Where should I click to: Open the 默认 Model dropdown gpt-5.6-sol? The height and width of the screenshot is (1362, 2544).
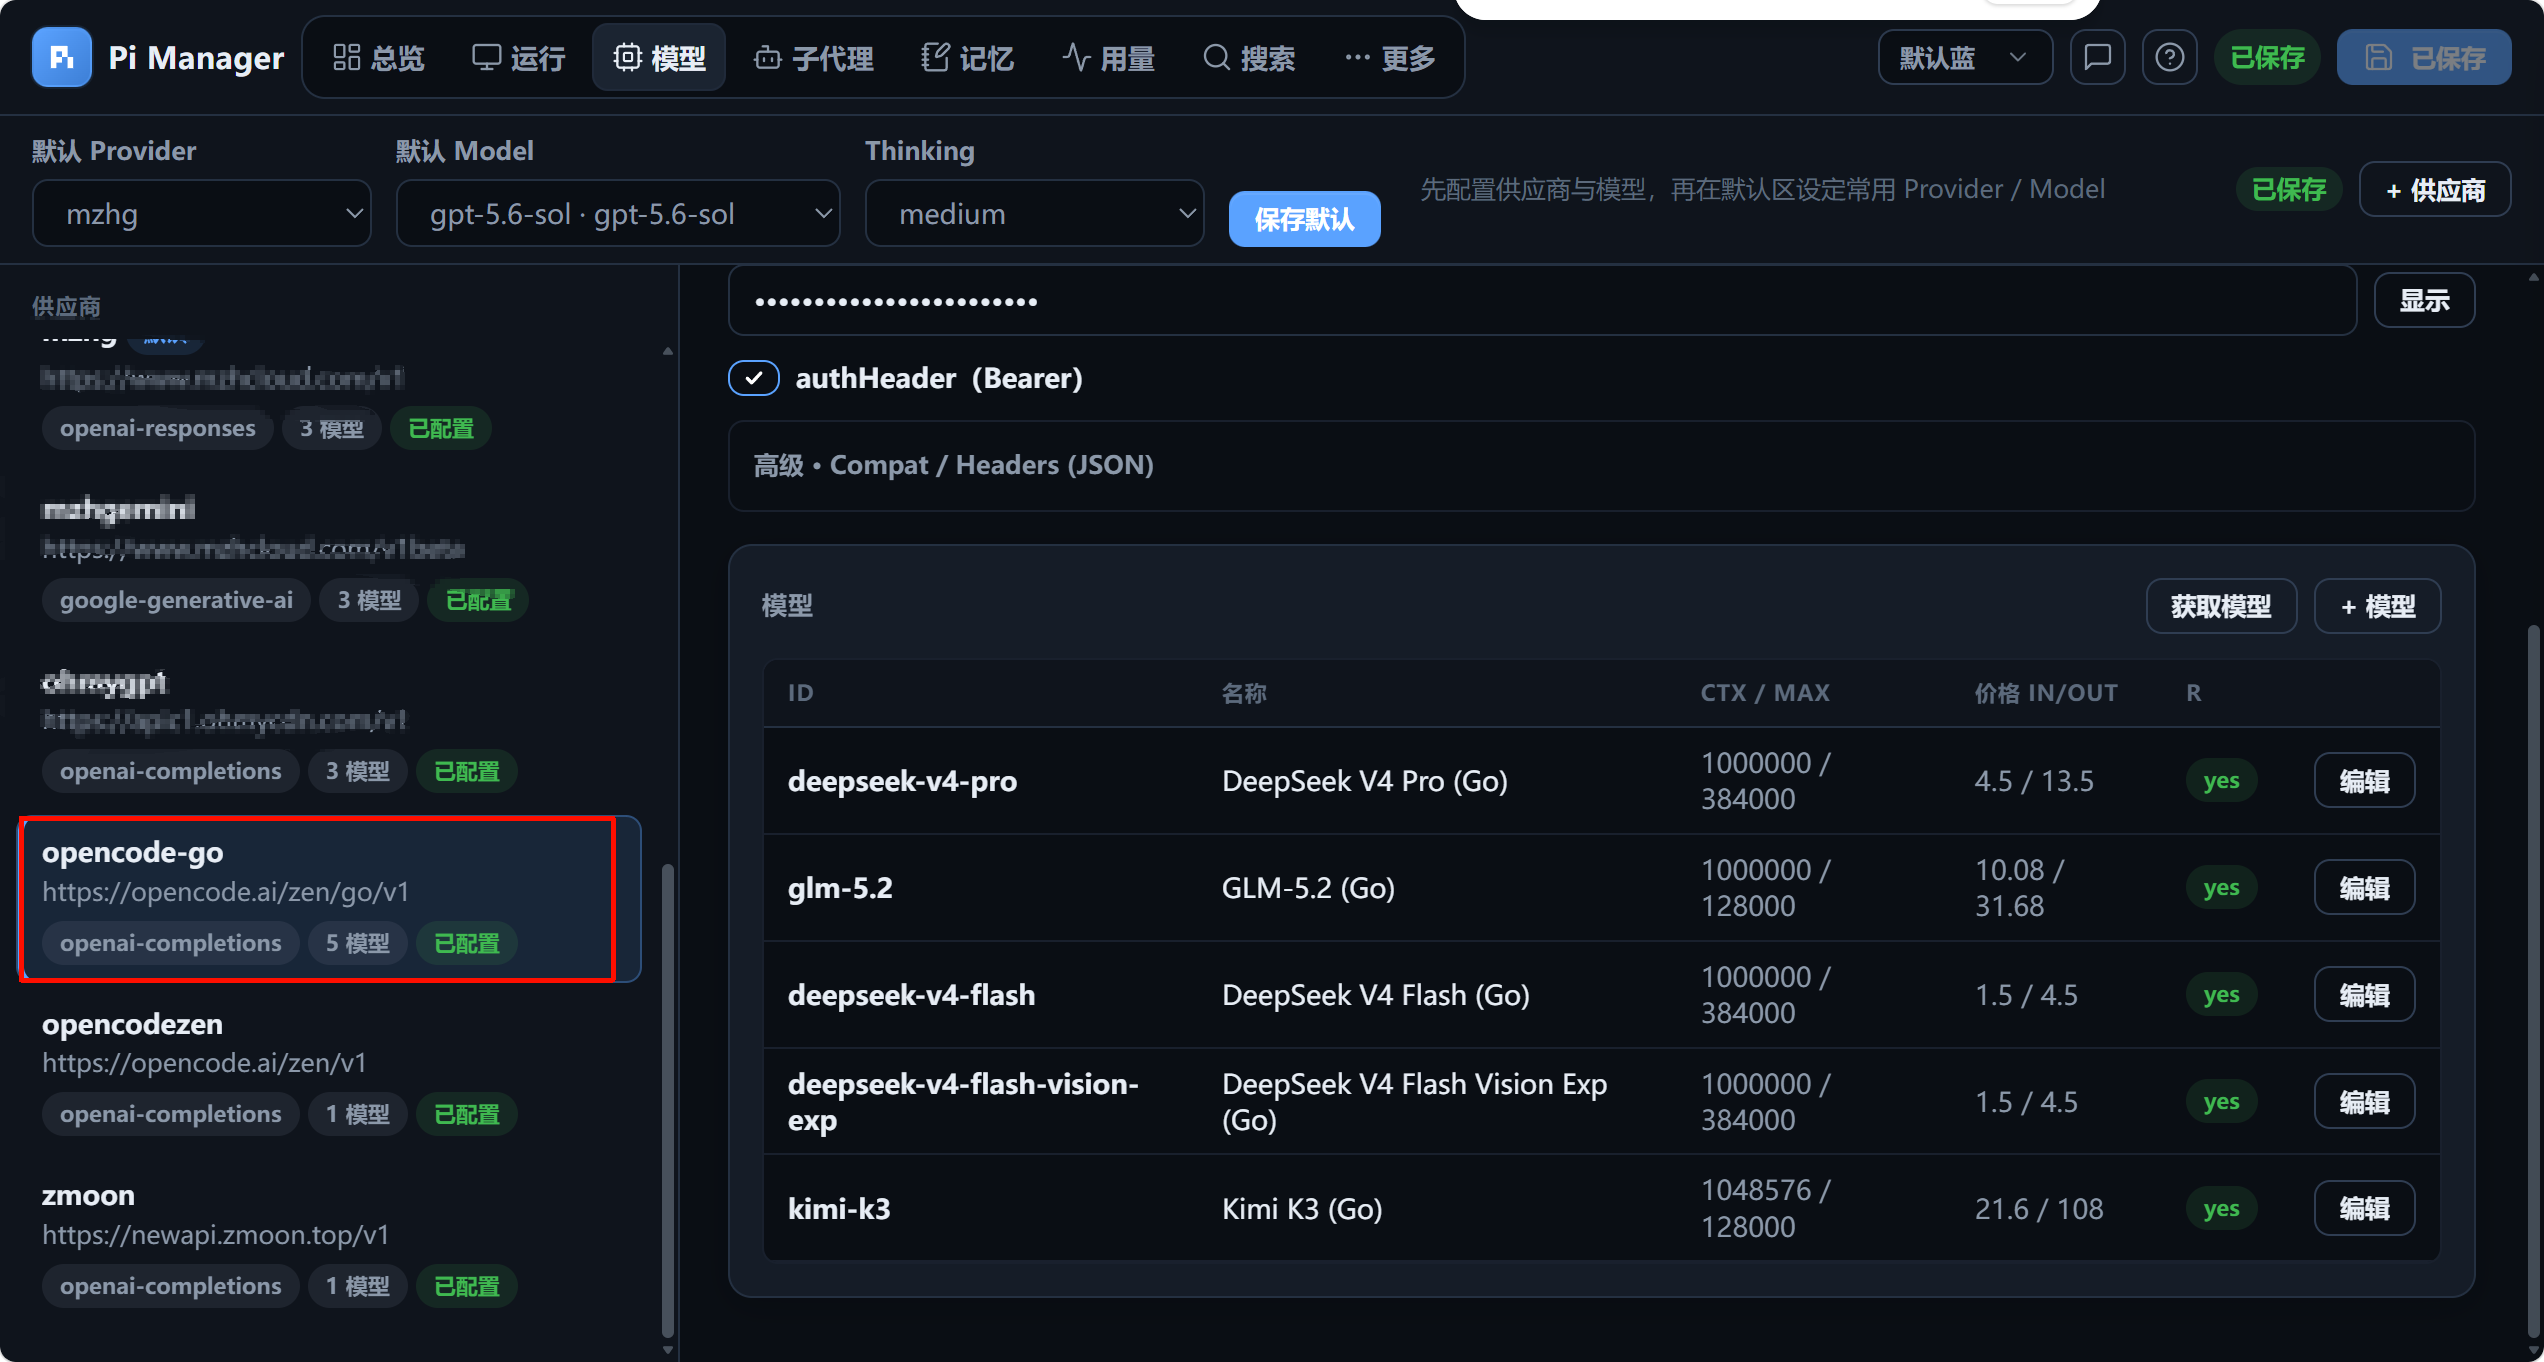618,213
